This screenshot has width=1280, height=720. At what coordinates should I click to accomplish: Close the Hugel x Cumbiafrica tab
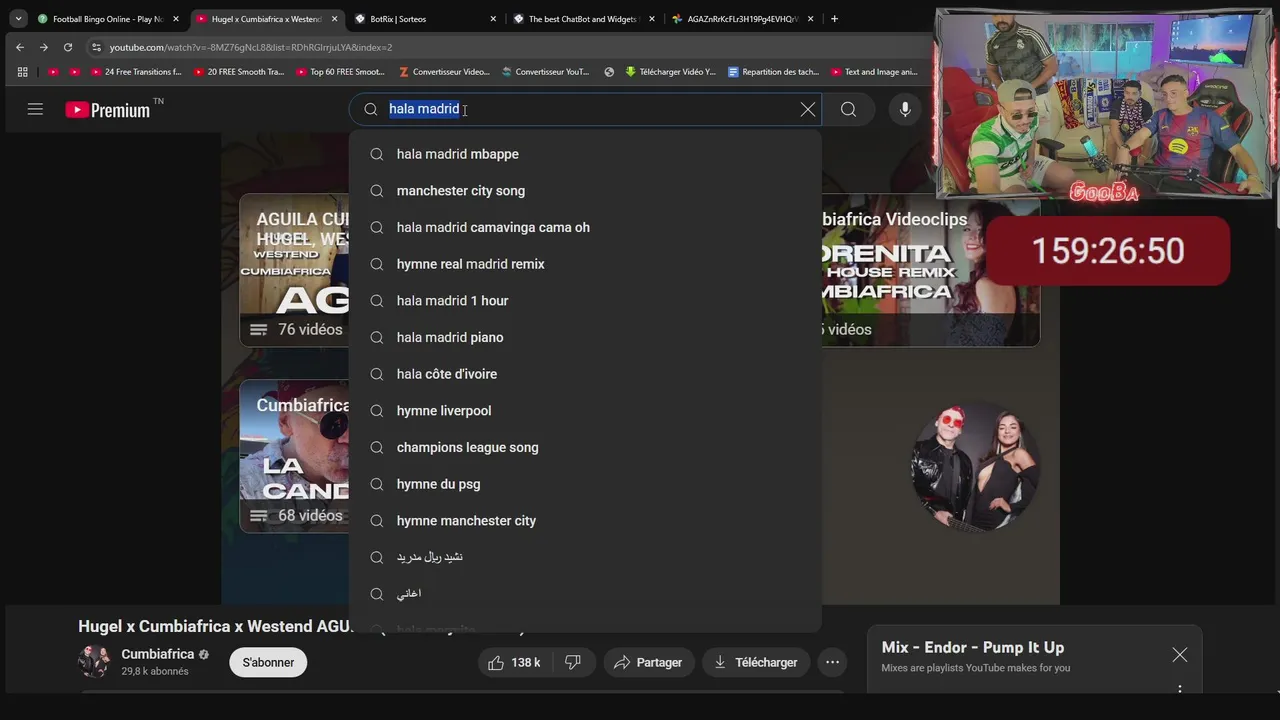coord(334,19)
